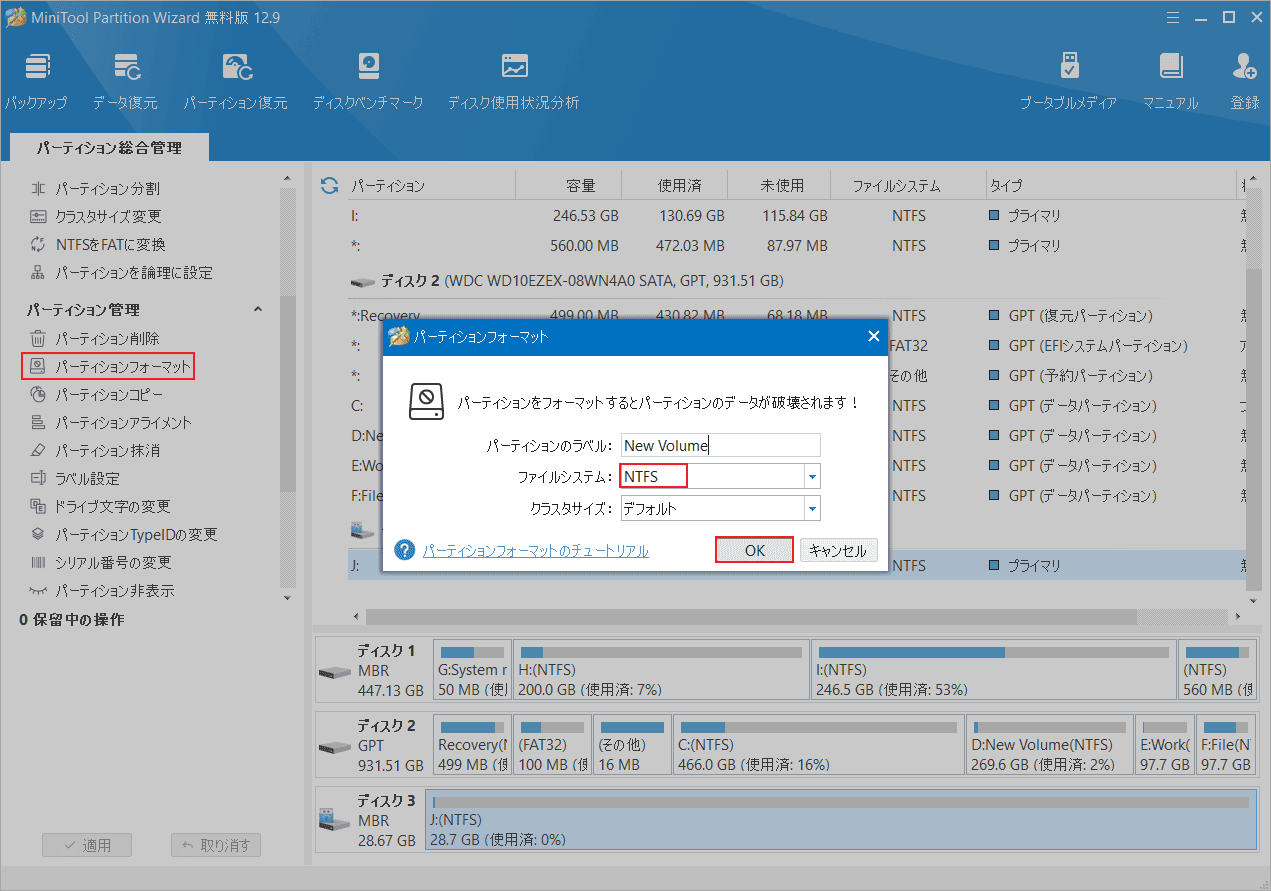Open ディスク使用状況分析 space analyzer
The image size is (1271, 891).
pyautogui.click(x=513, y=81)
